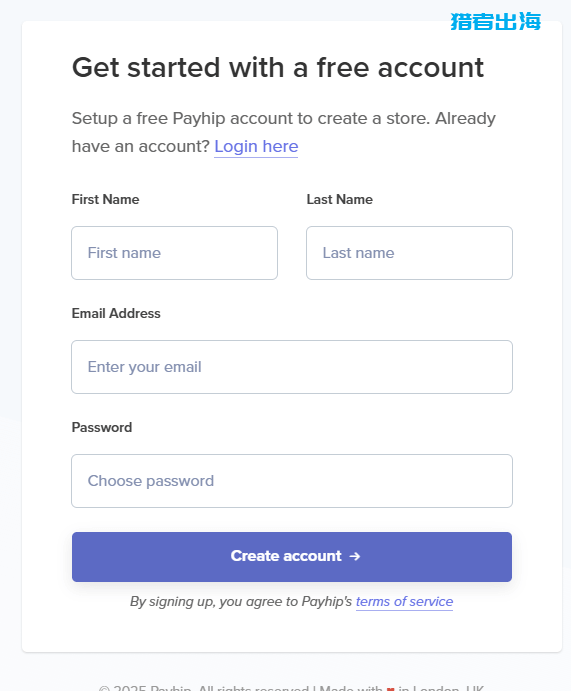Click the Password label

point(102,427)
